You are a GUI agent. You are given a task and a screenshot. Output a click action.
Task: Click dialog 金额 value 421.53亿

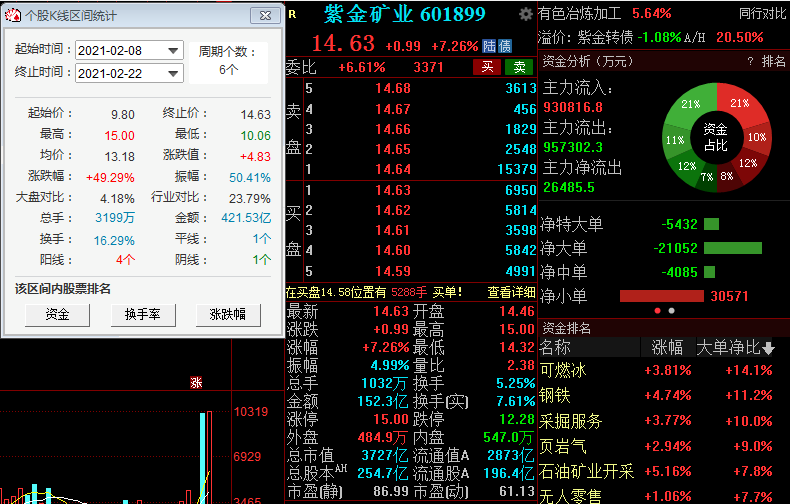pyautogui.click(x=246, y=218)
